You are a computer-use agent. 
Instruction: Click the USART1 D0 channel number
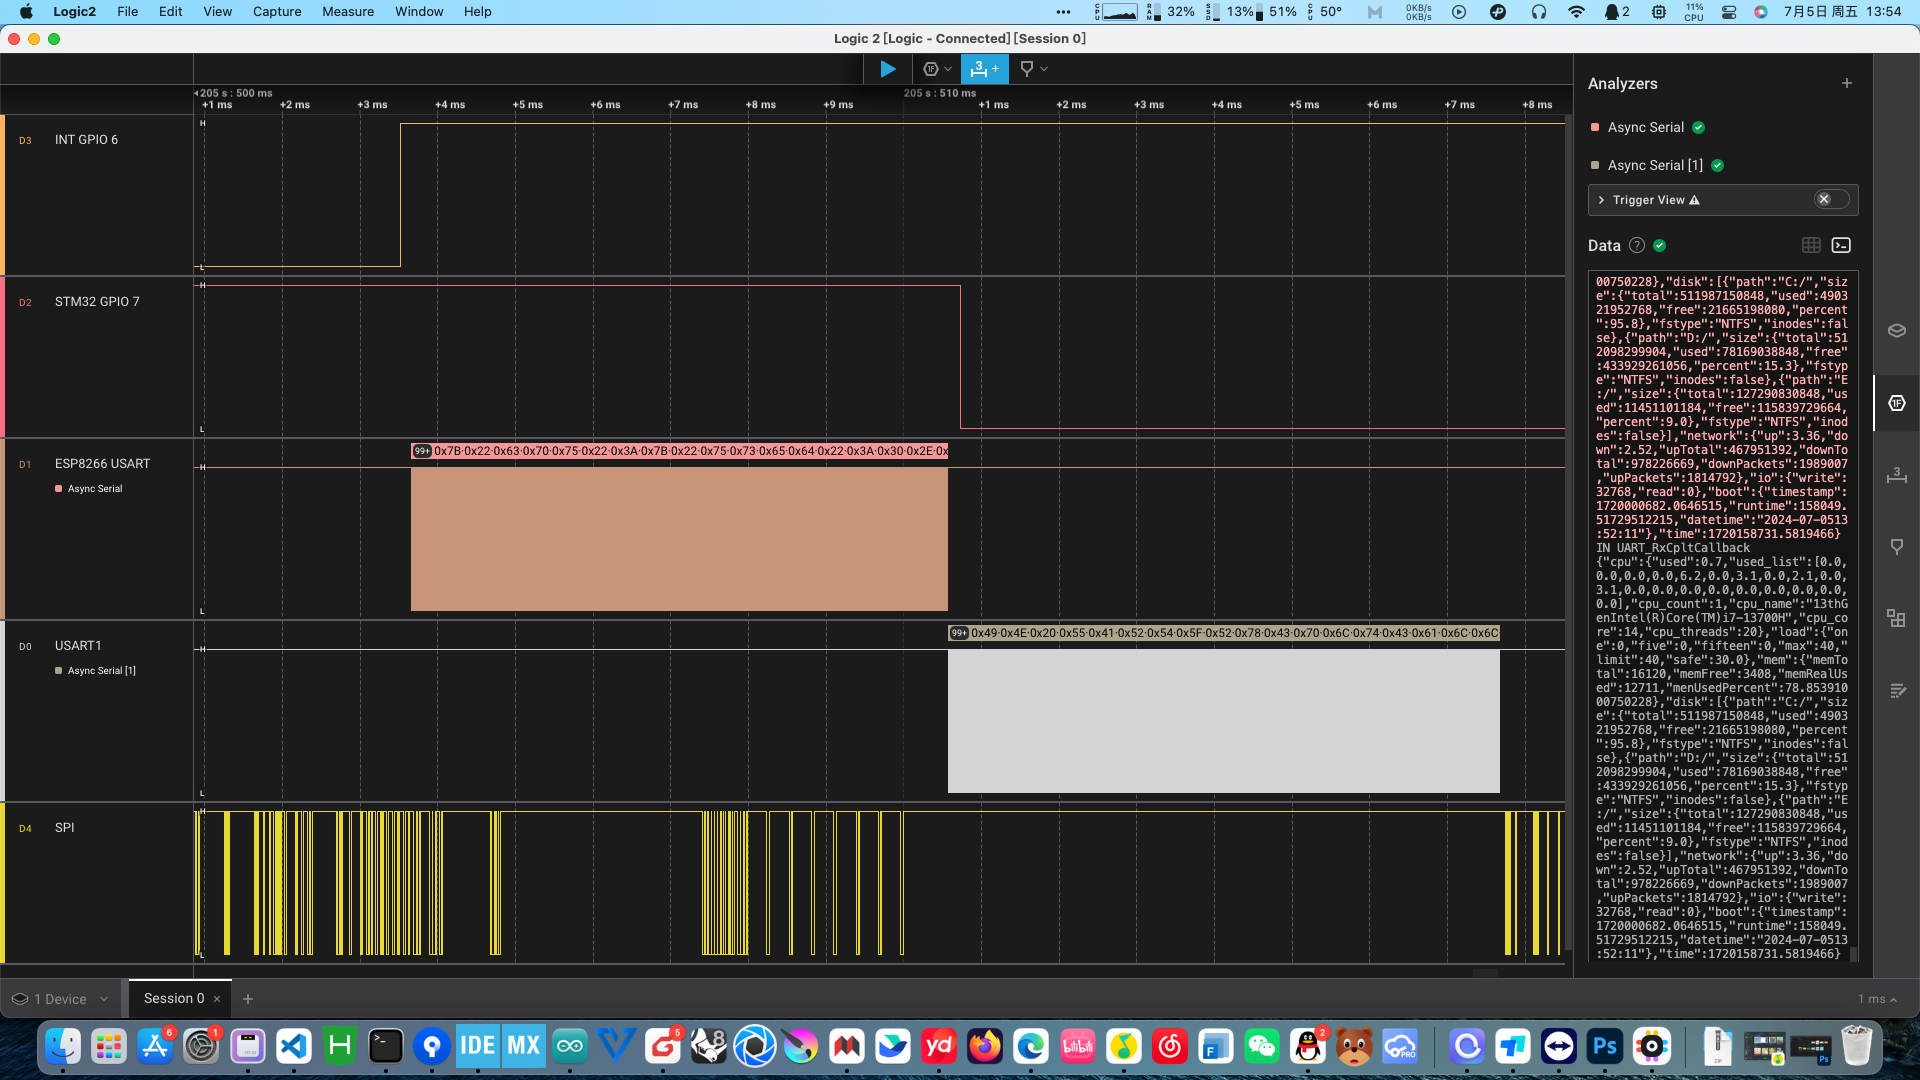pyautogui.click(x=25, y=647)
